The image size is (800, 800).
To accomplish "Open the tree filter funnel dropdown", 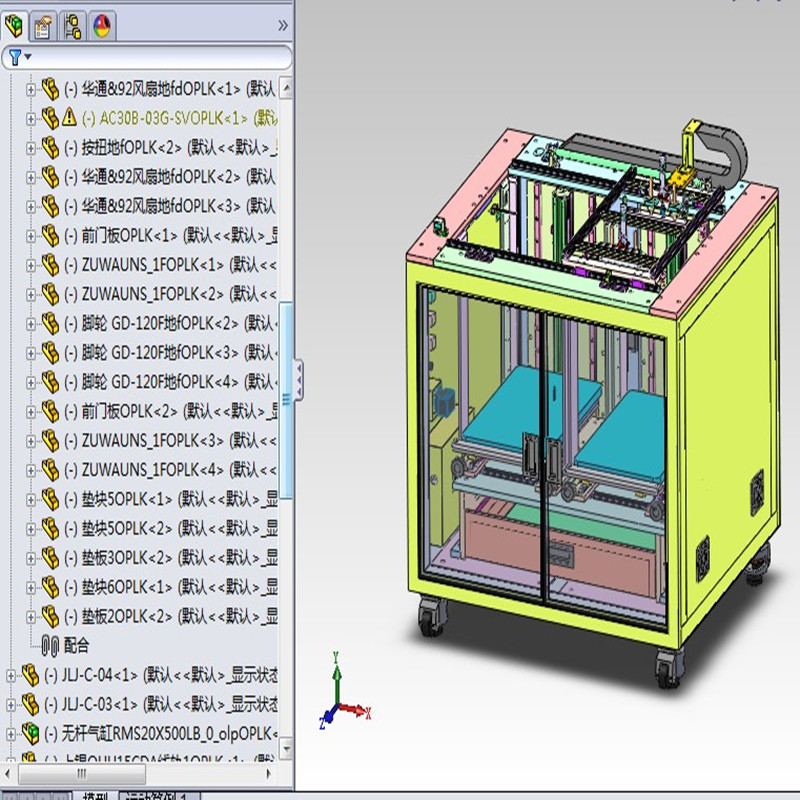I will pos(19,57).
